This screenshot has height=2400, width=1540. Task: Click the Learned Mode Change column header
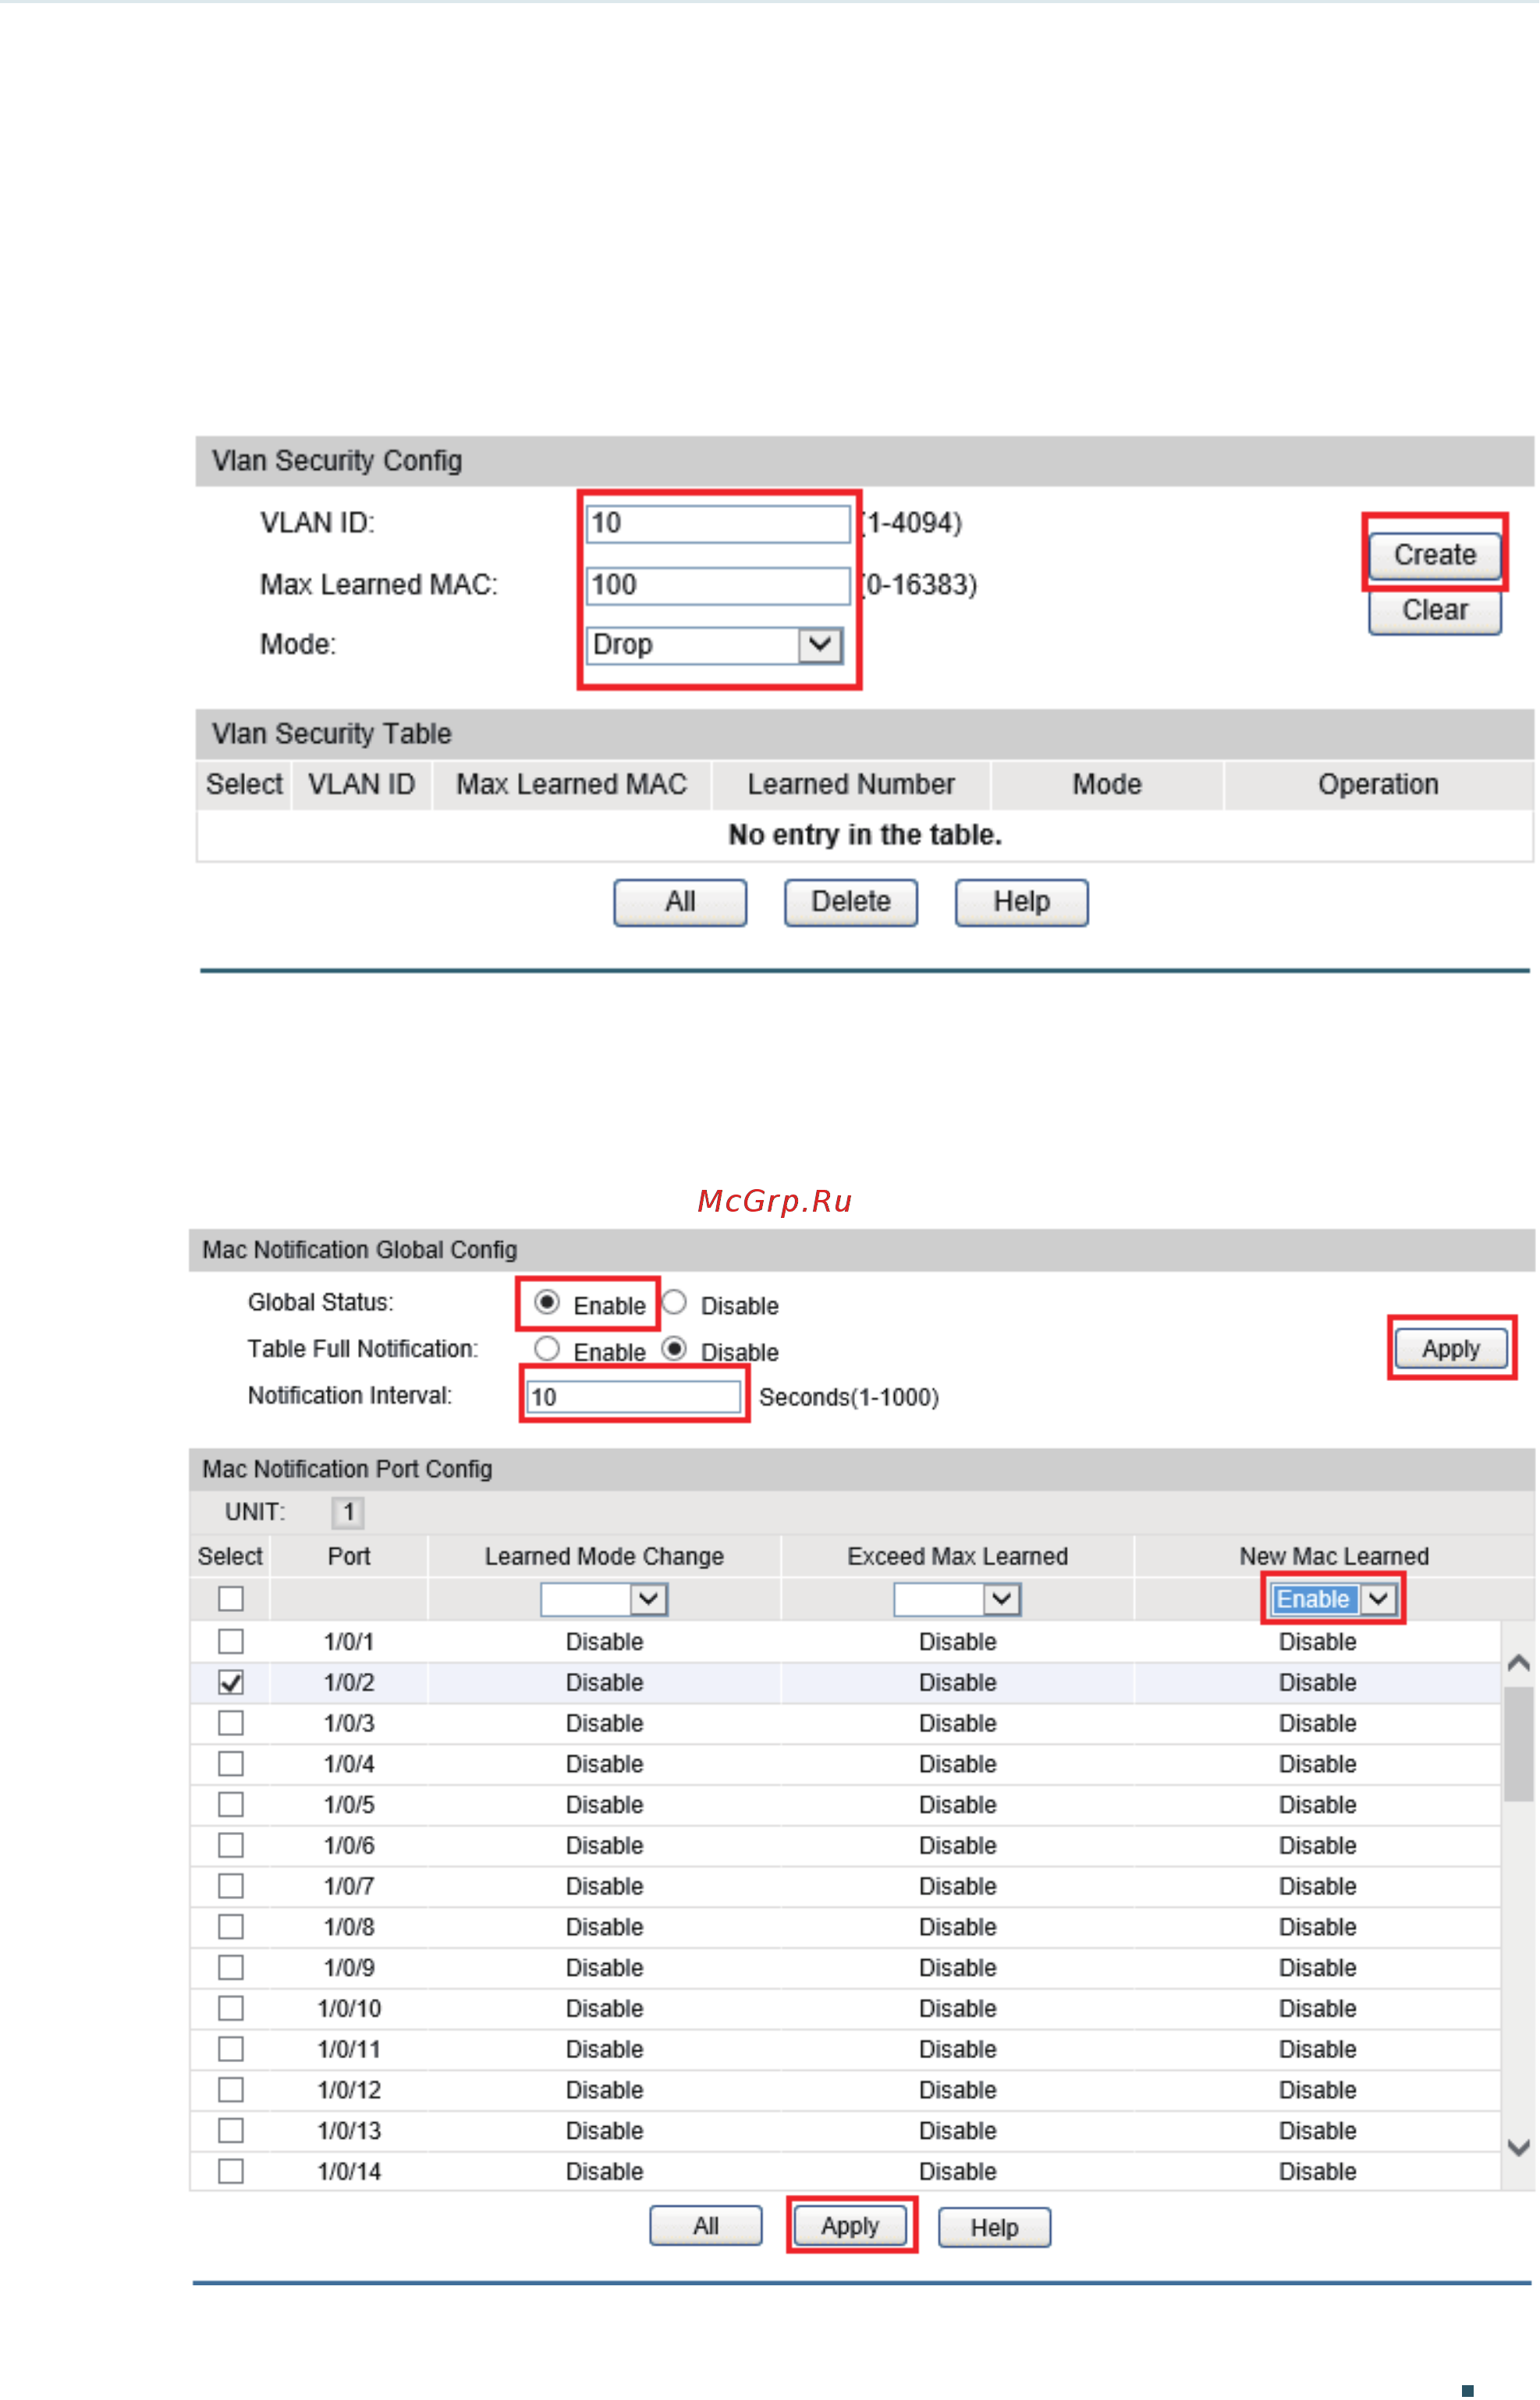[x=604, y=1557]
